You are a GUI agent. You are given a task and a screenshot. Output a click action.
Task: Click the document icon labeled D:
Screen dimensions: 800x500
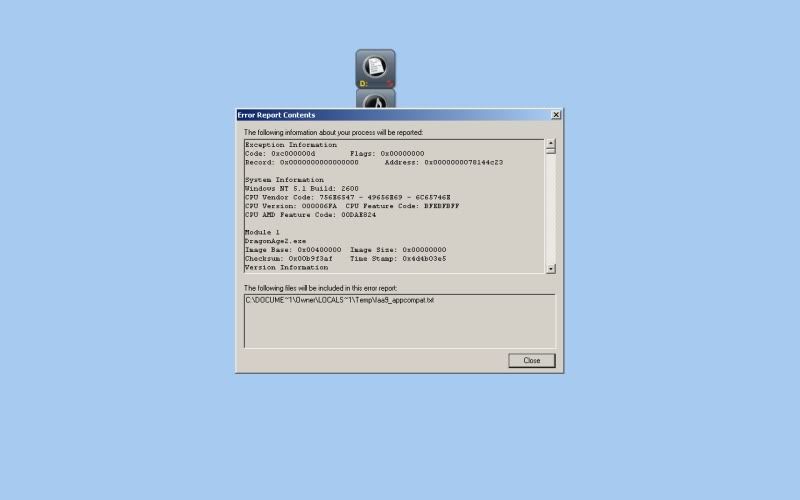tap(375, 68)
